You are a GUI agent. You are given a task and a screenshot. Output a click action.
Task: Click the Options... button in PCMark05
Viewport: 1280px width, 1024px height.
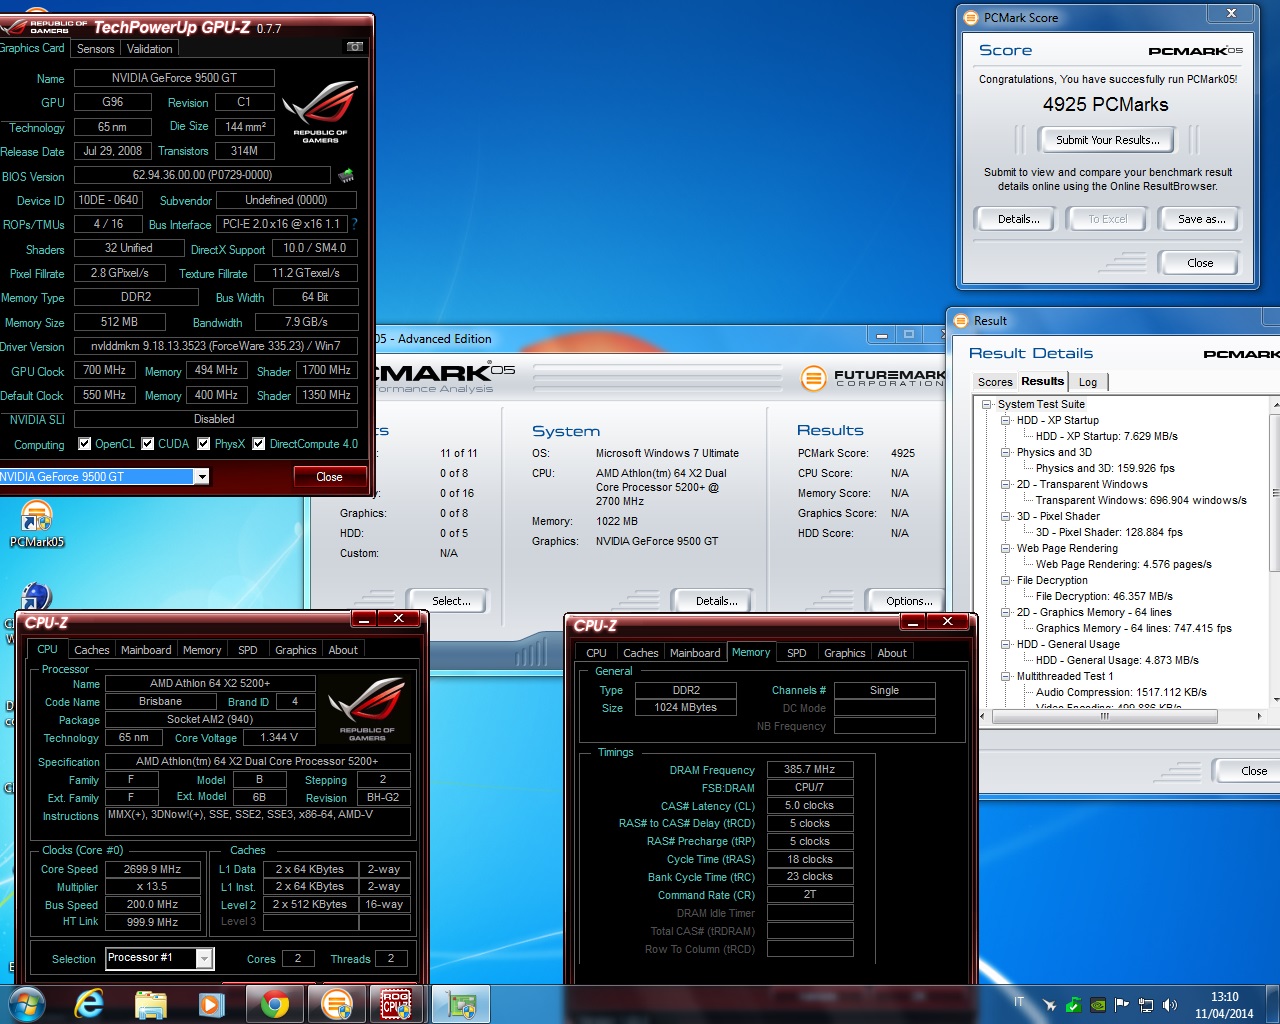(909, 601)
